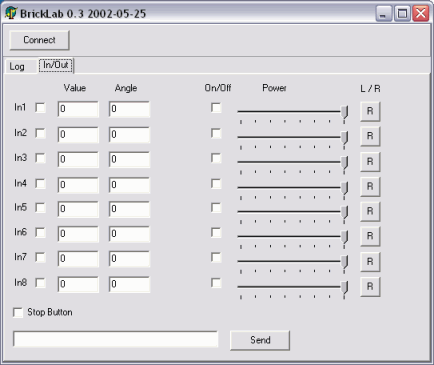Screen dimensions: 434x365
Task: Click the In3 Value field
Action: (x=78, y=159)
